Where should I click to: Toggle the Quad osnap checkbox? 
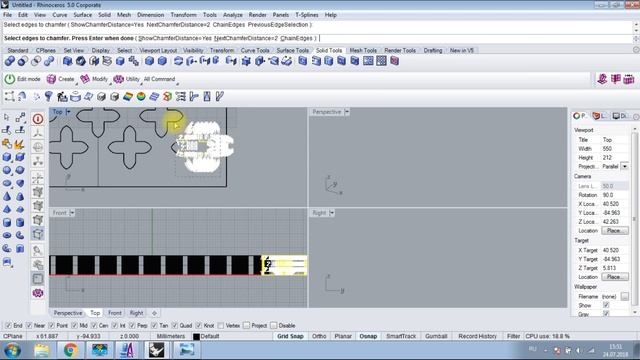(175, 326)
